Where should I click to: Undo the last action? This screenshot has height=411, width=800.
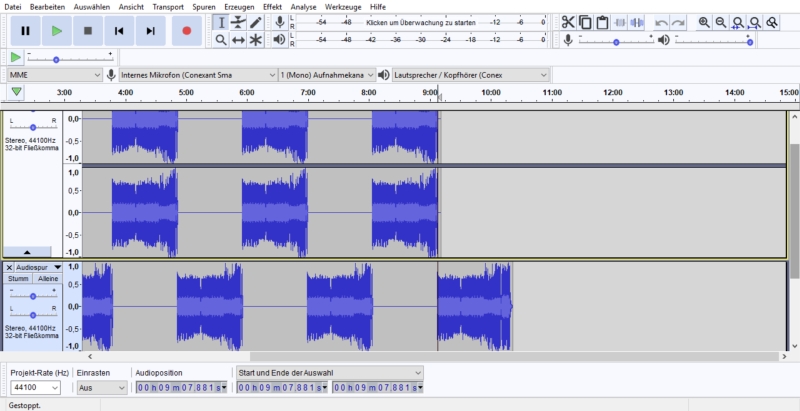[x=662, y=22]
